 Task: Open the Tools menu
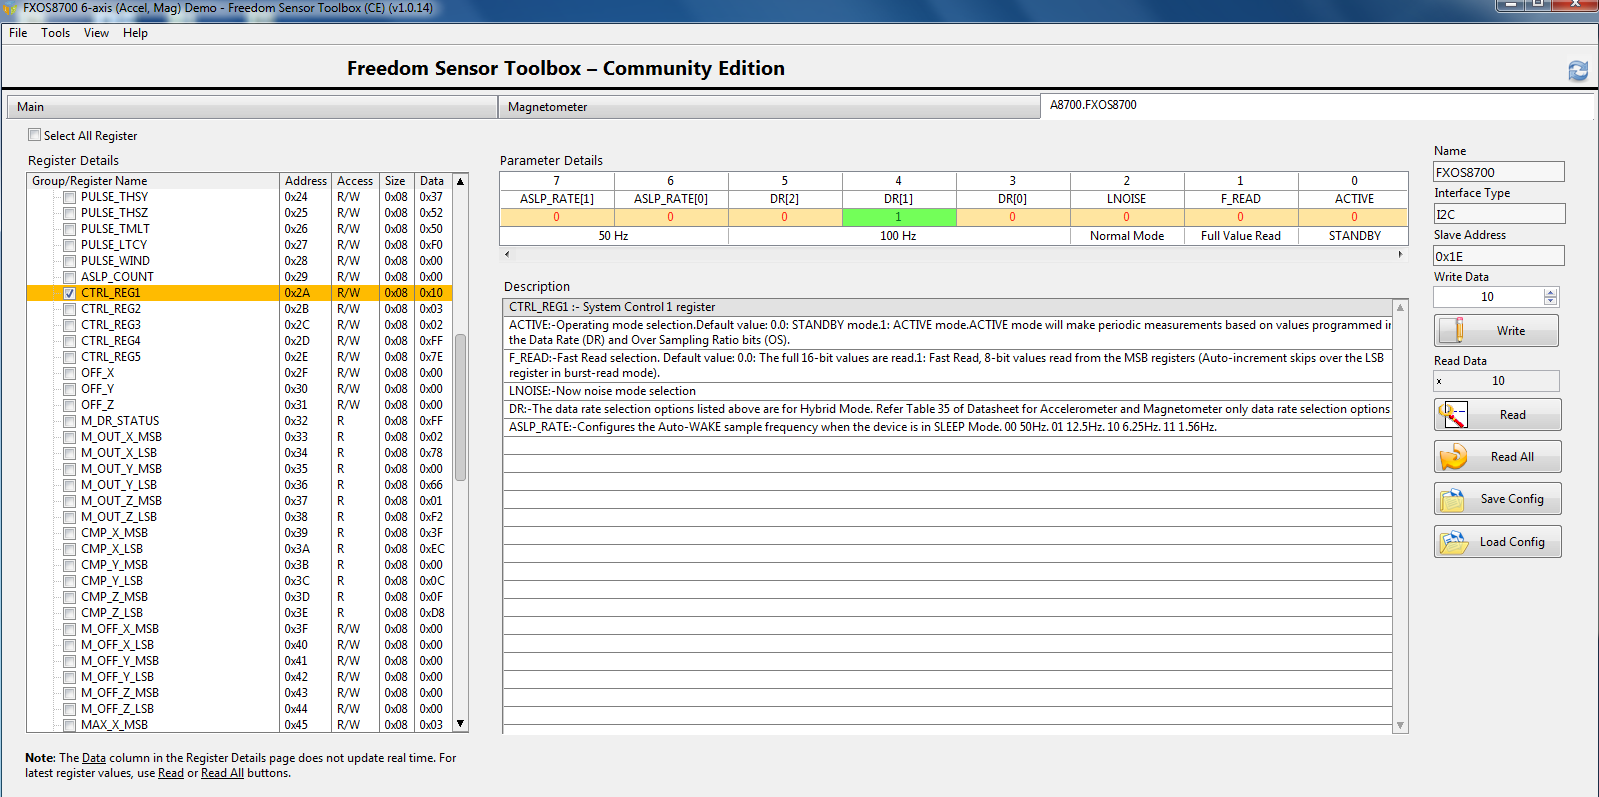[x=55, y=33]
